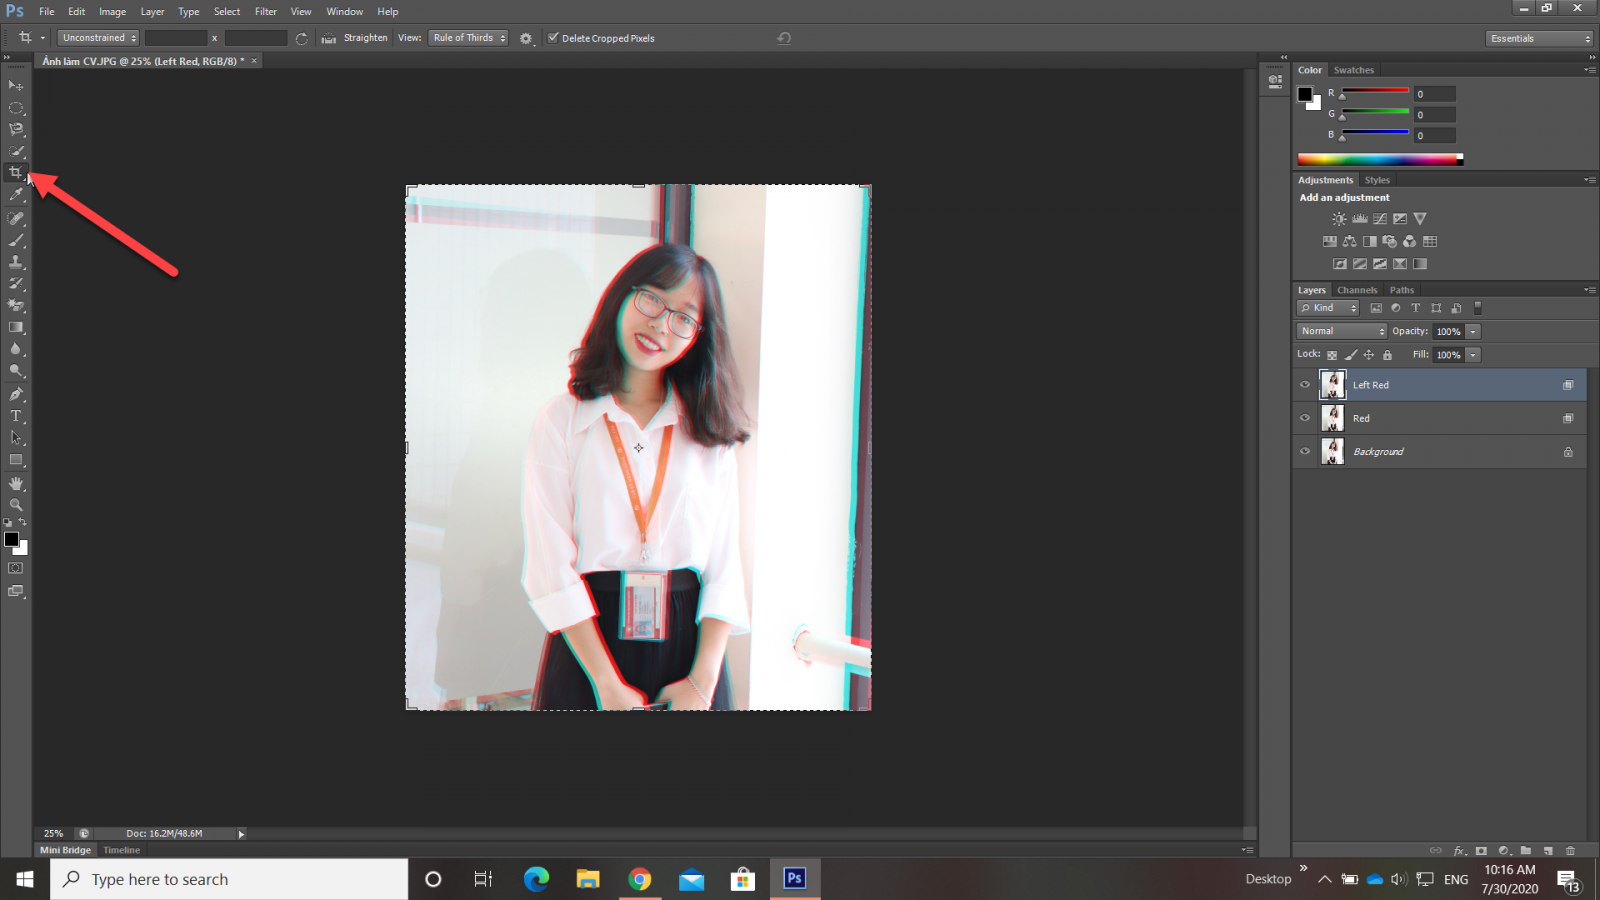The image size is (1600, 900).
Task: Select the Hand tool
Action: click(16, 483)
